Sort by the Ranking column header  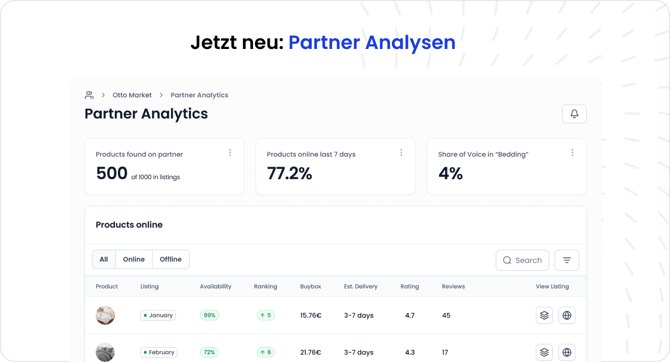[265, 286]
